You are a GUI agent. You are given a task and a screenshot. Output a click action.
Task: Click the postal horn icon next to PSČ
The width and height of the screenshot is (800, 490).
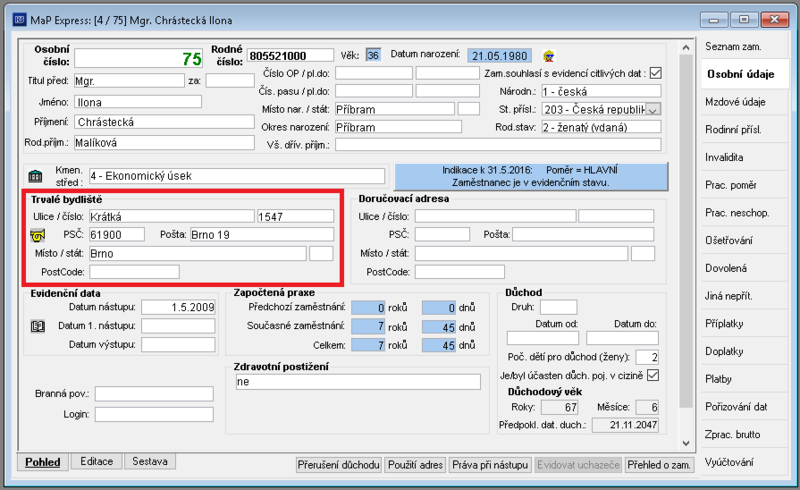click(37, 235)
